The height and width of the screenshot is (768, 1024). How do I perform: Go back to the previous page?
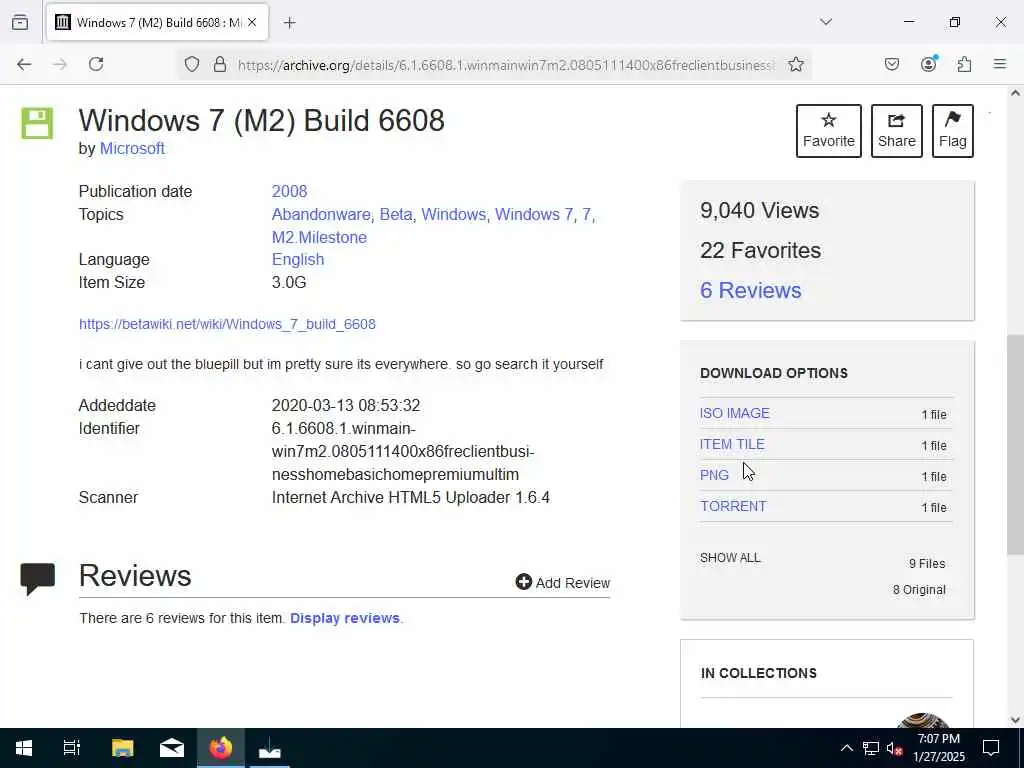[x=24, y=64]
